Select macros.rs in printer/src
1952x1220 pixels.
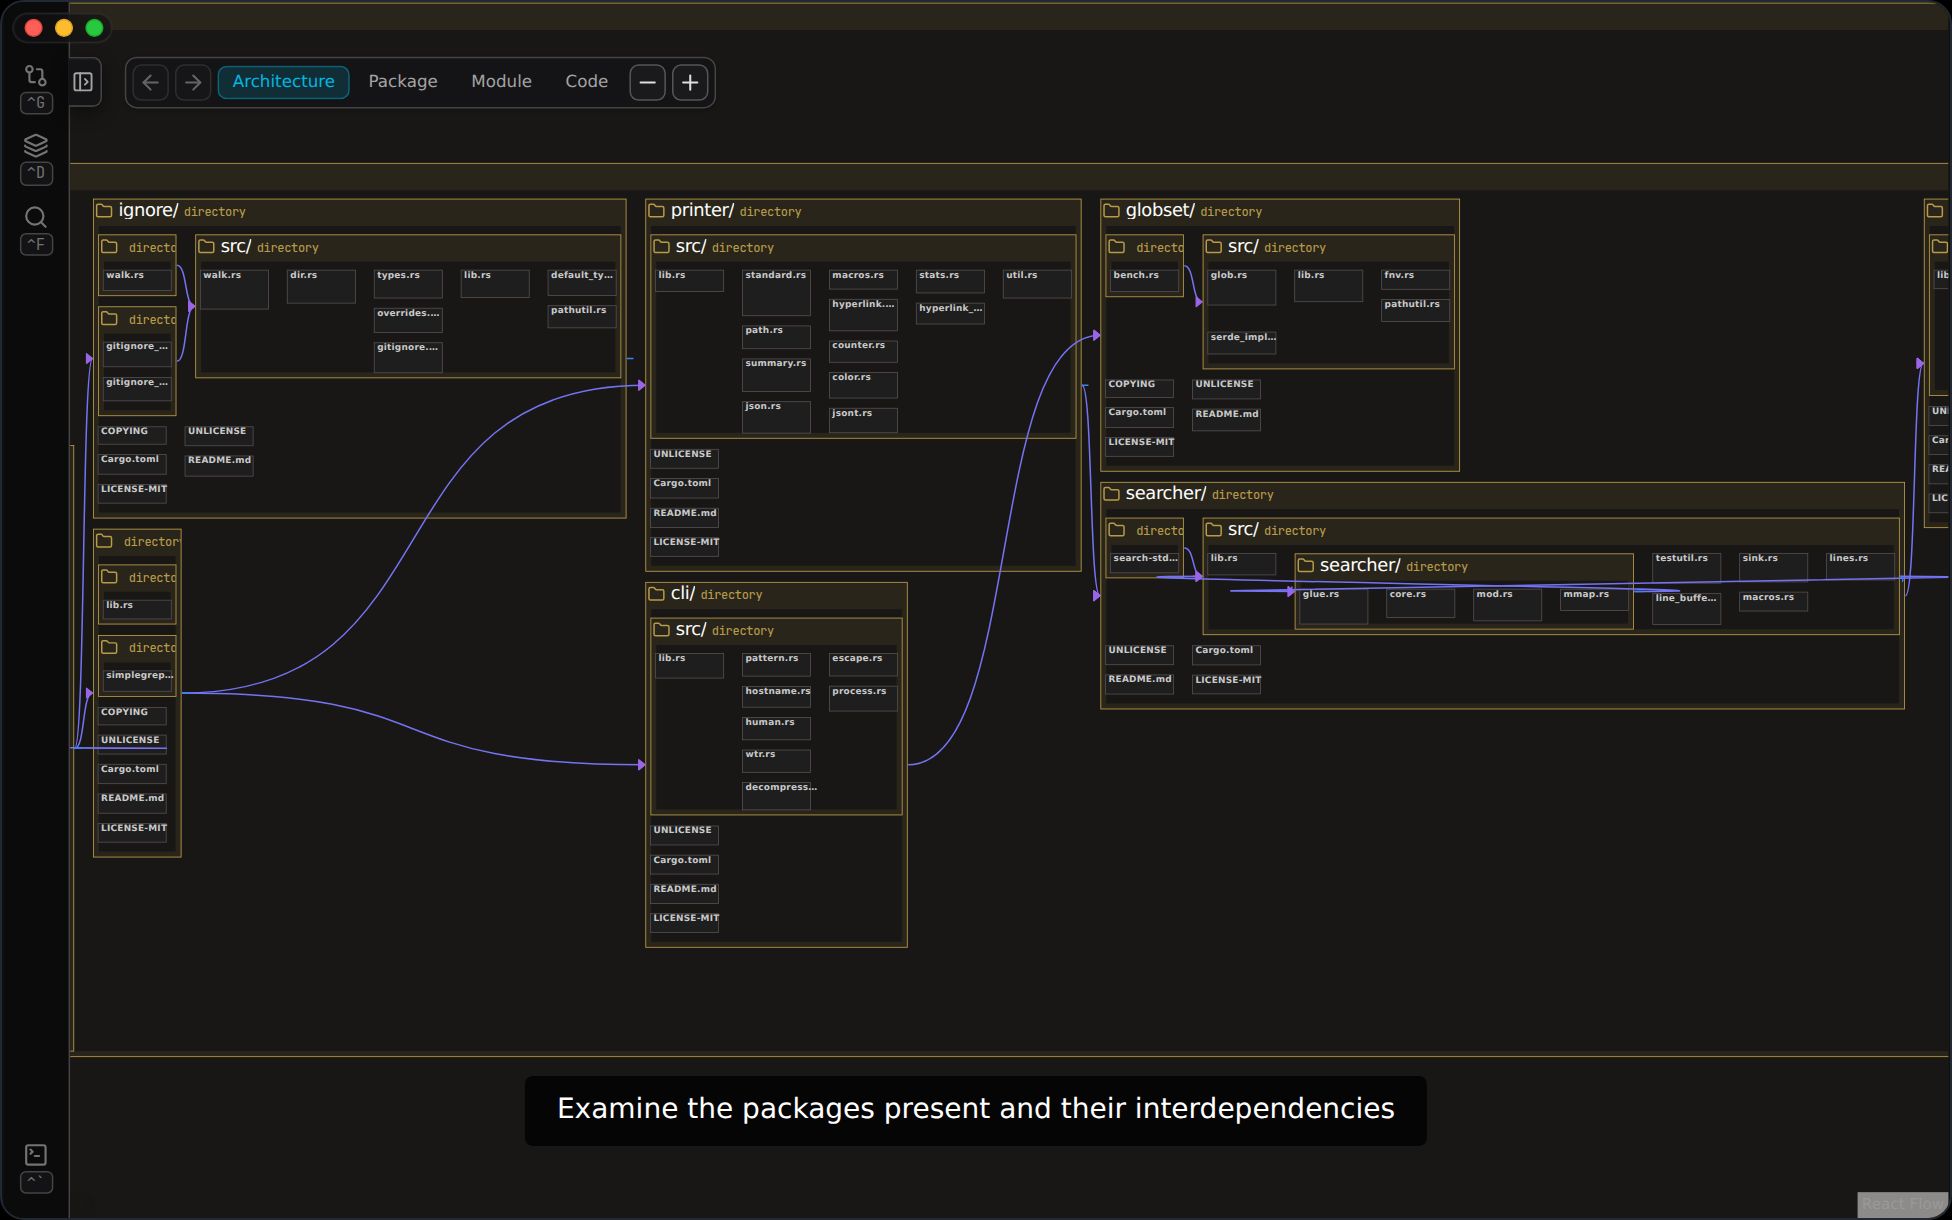863,279
